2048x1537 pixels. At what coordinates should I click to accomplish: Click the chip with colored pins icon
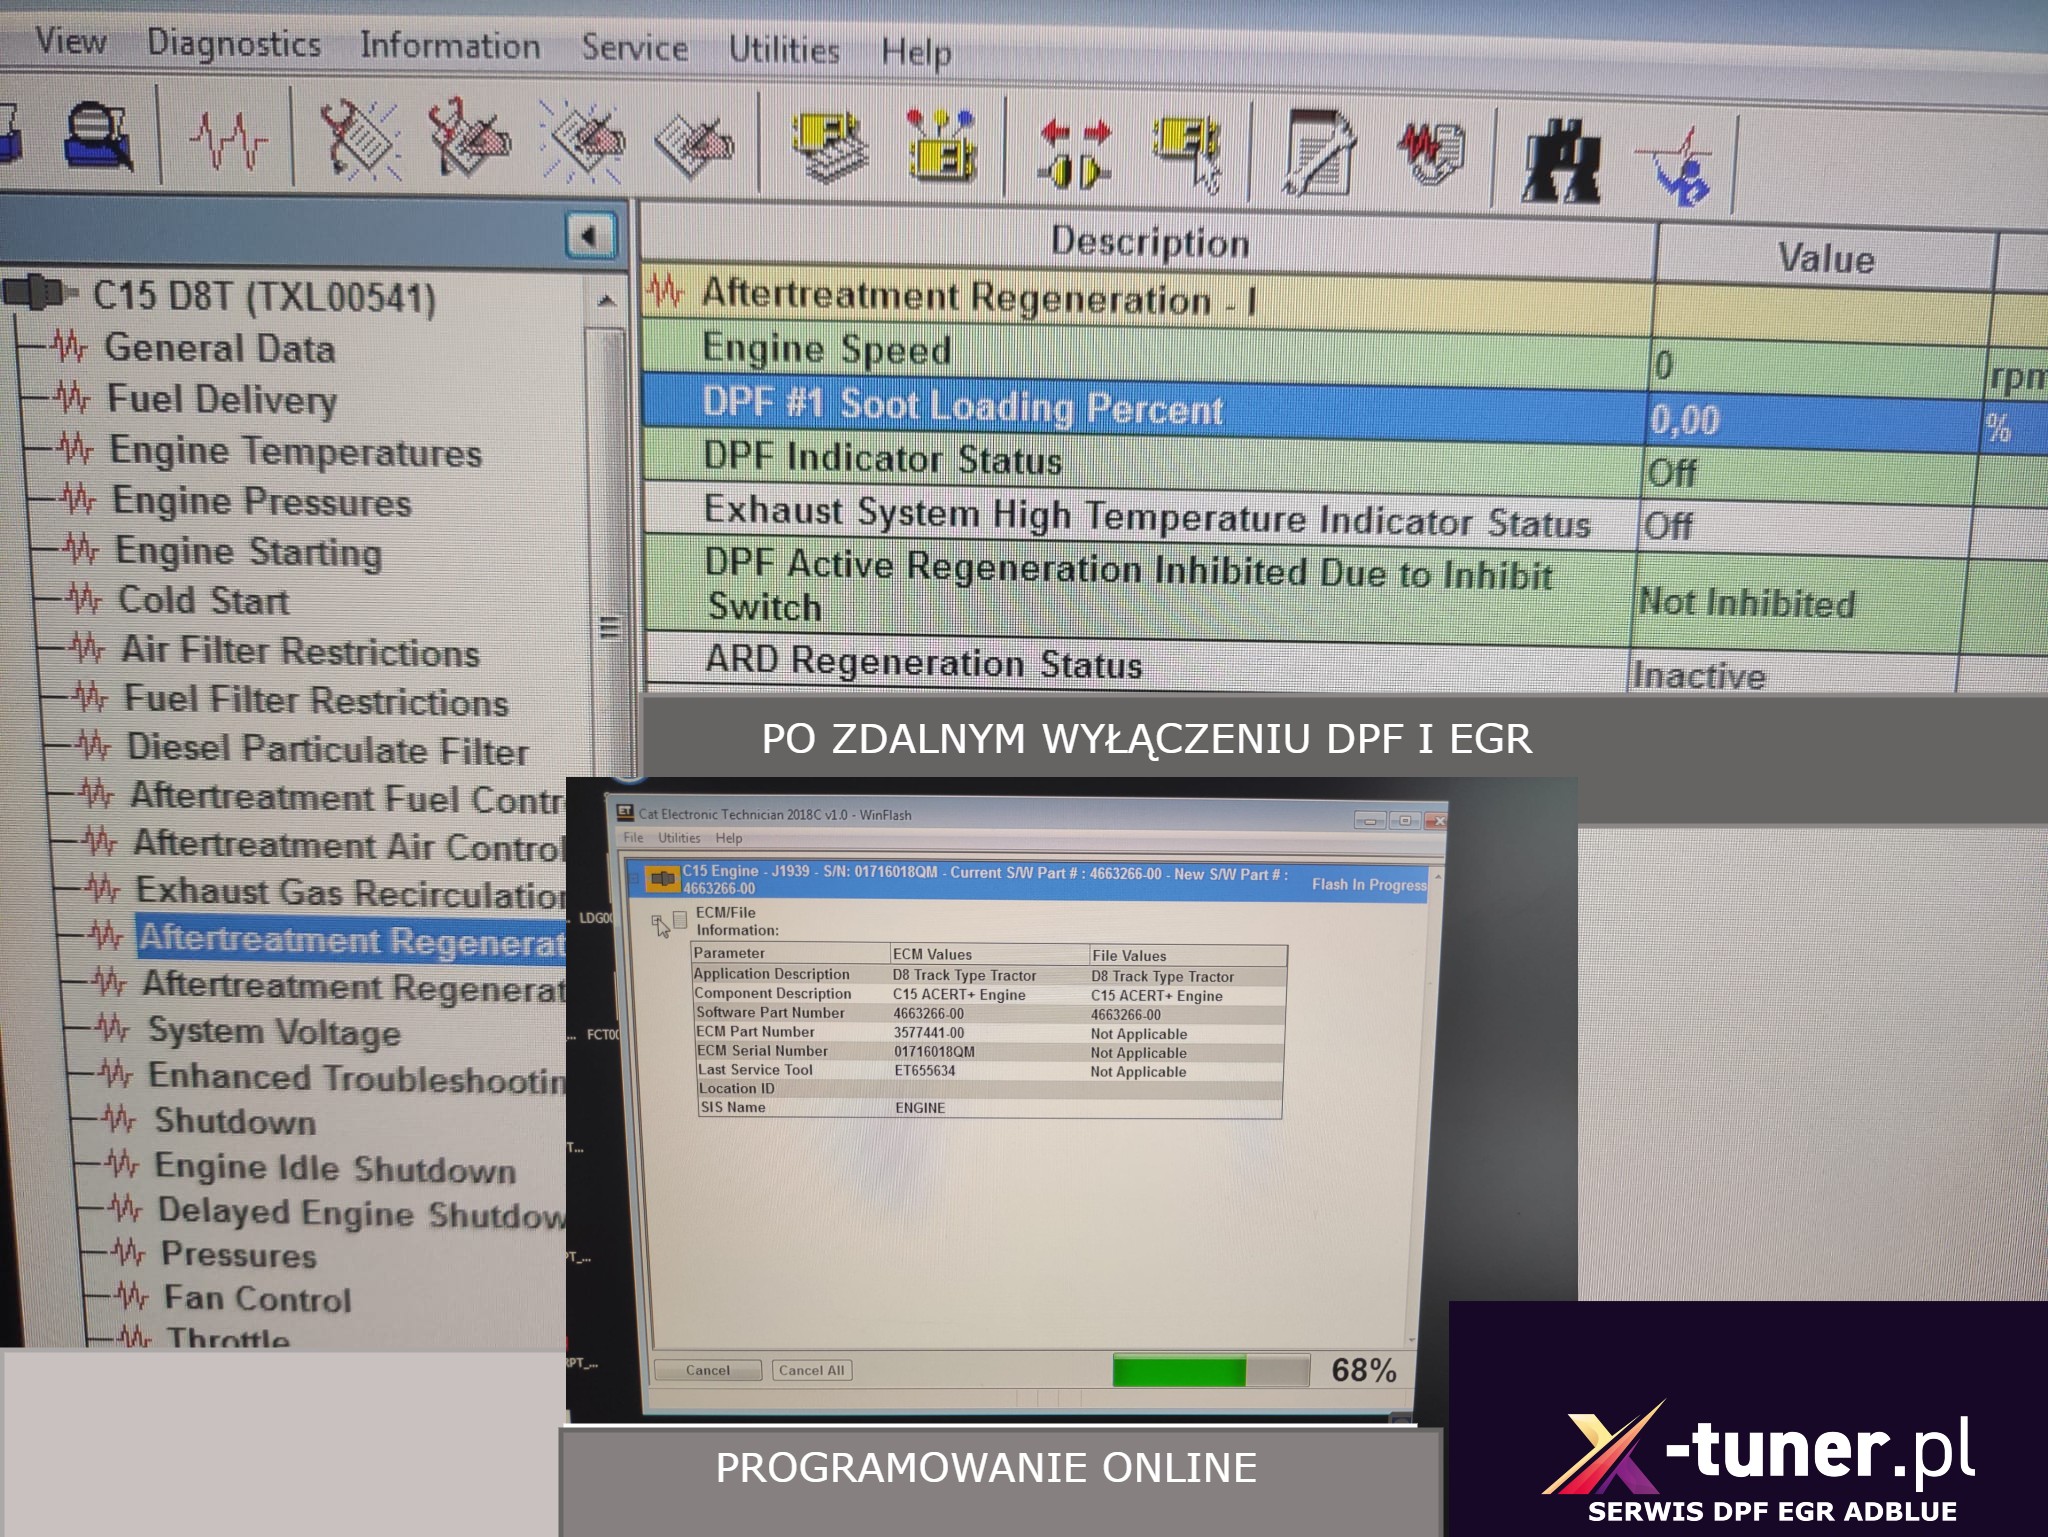tap(940, 146)
